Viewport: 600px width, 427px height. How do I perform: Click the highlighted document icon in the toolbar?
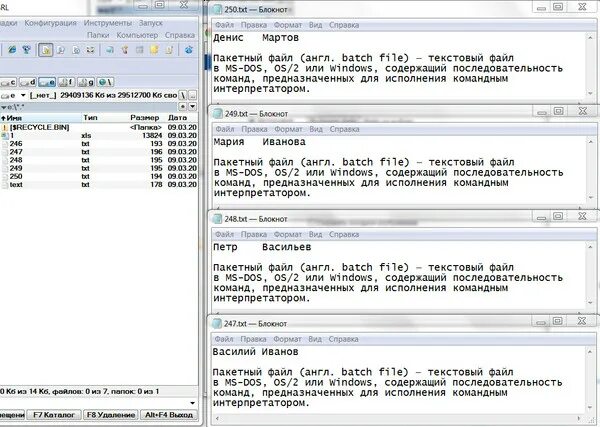click(x=46, y=50)
